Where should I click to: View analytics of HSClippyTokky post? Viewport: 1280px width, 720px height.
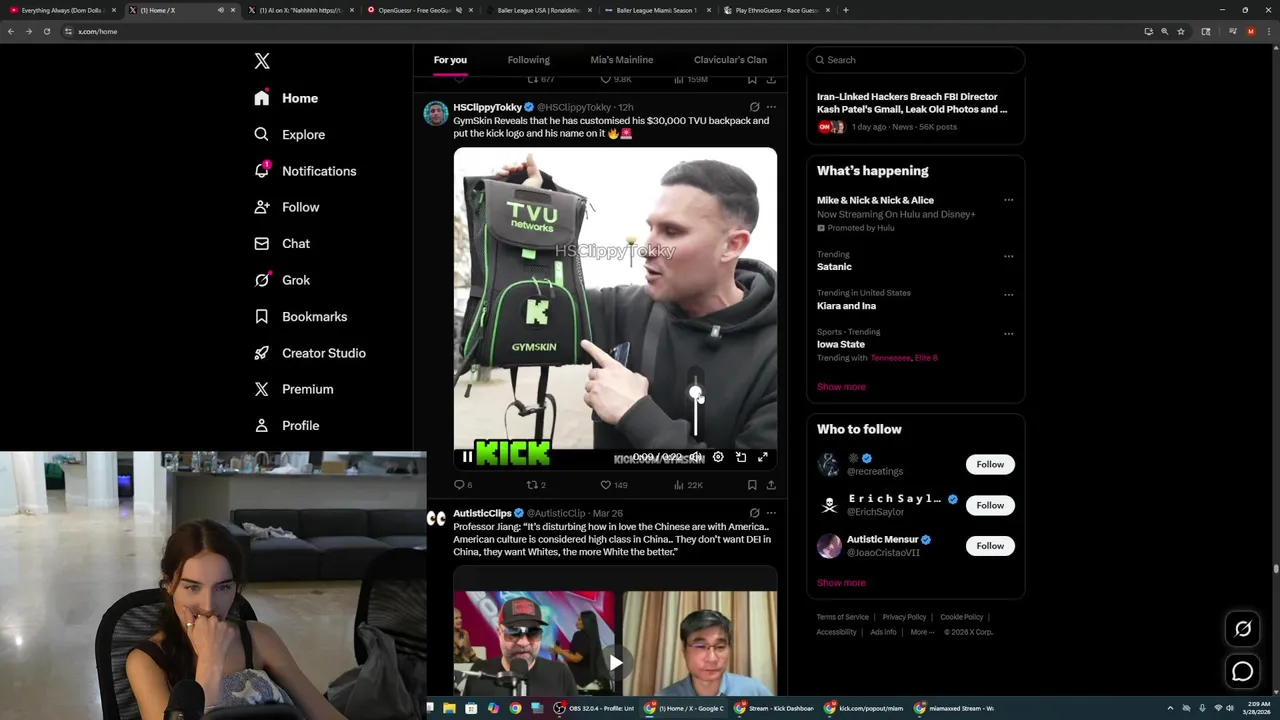point(688,485)
